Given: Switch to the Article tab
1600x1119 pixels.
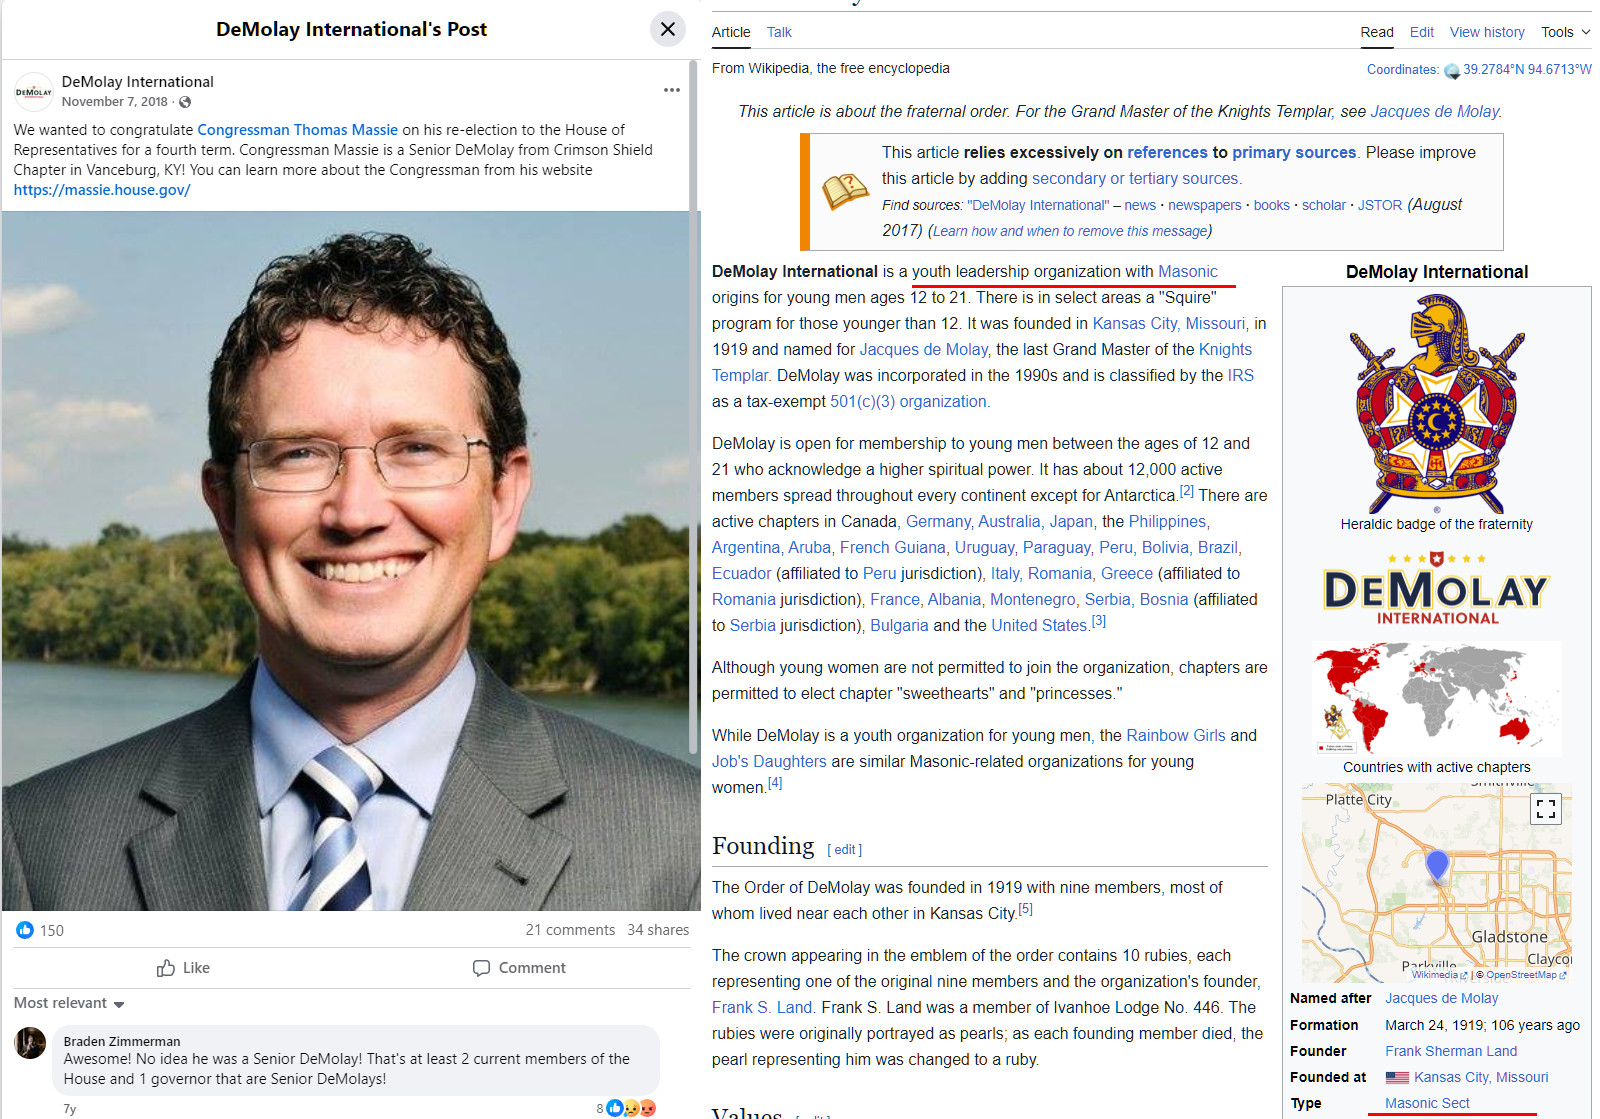Looking at the screenshot, I should 731,32.
